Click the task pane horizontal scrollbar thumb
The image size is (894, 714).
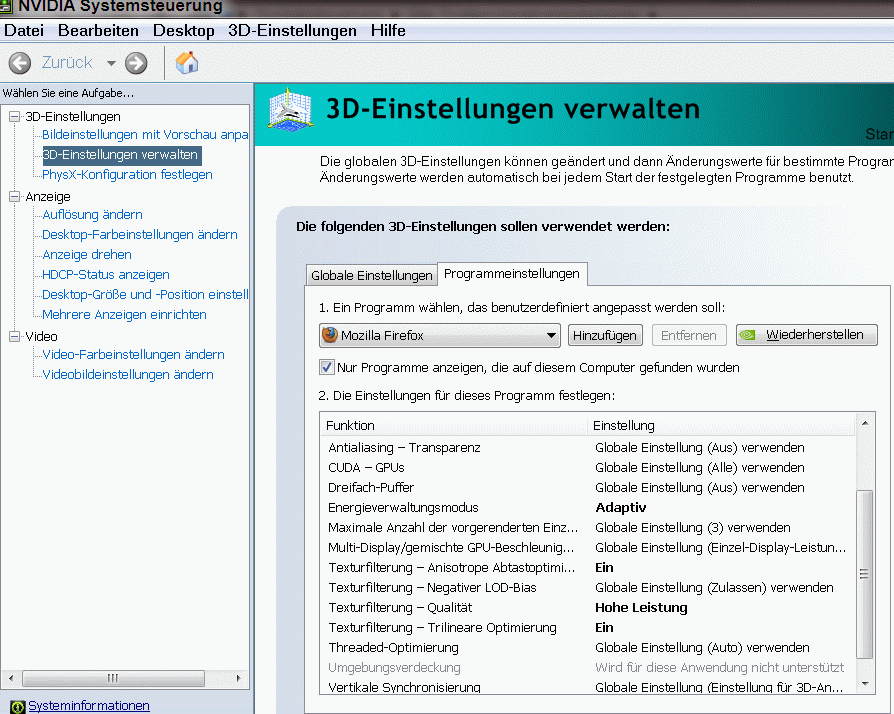pos(113,678)
